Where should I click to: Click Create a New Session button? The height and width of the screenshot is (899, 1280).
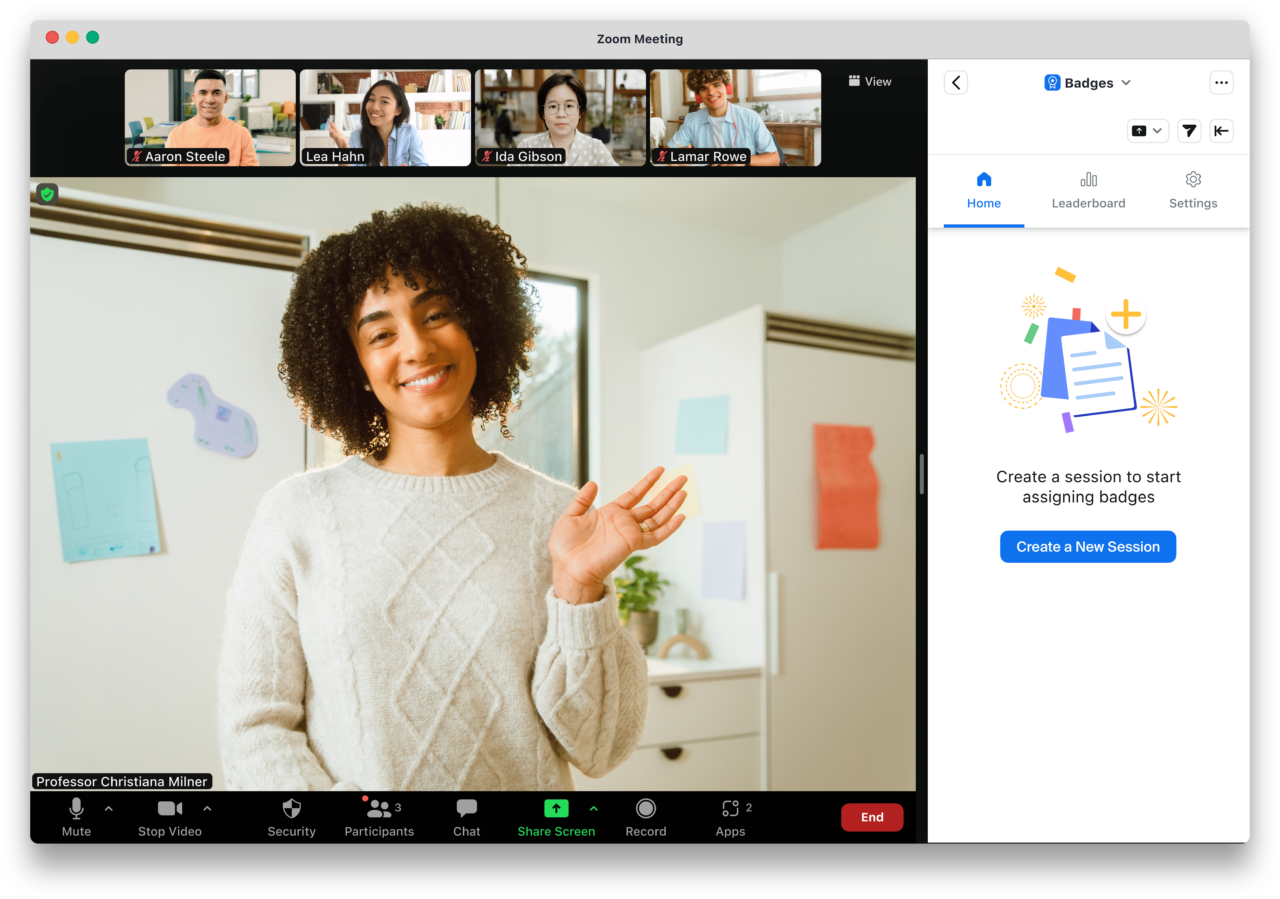point(1088,547)
